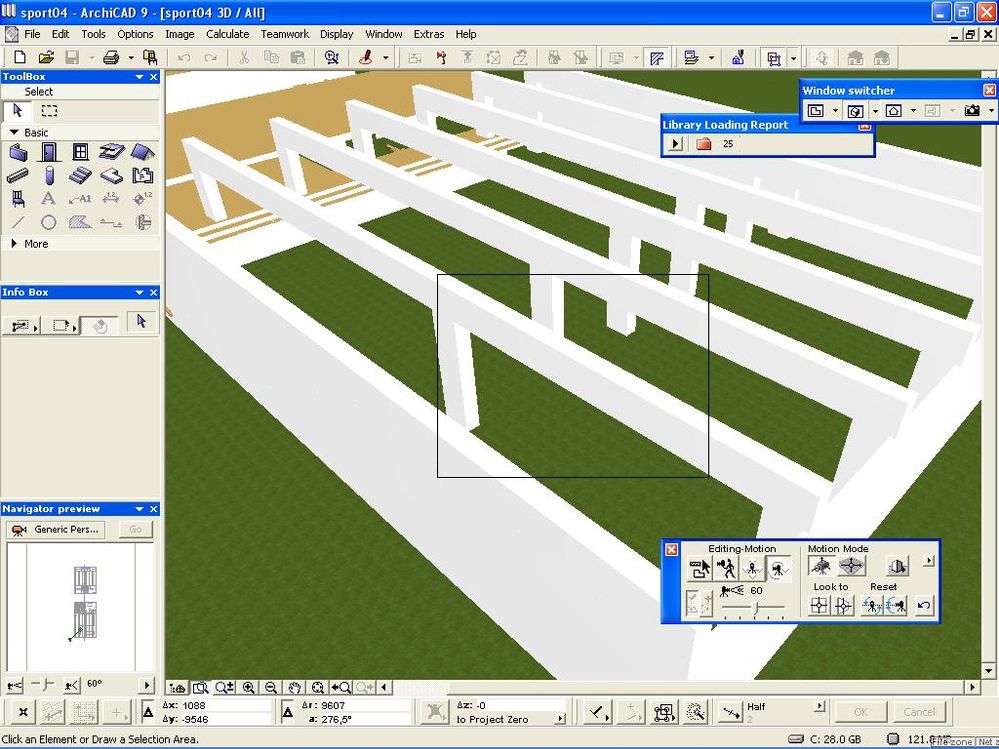Click the Ax coordinate input field
Image resolution: width=999 pixels, height=749 pixels.
(226, 705)
